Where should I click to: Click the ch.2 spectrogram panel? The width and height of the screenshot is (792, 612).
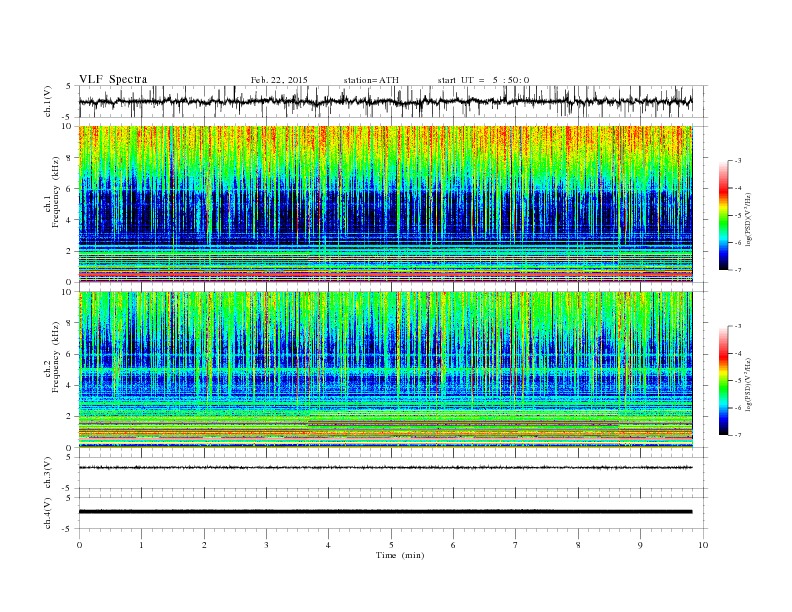[385, 370]
